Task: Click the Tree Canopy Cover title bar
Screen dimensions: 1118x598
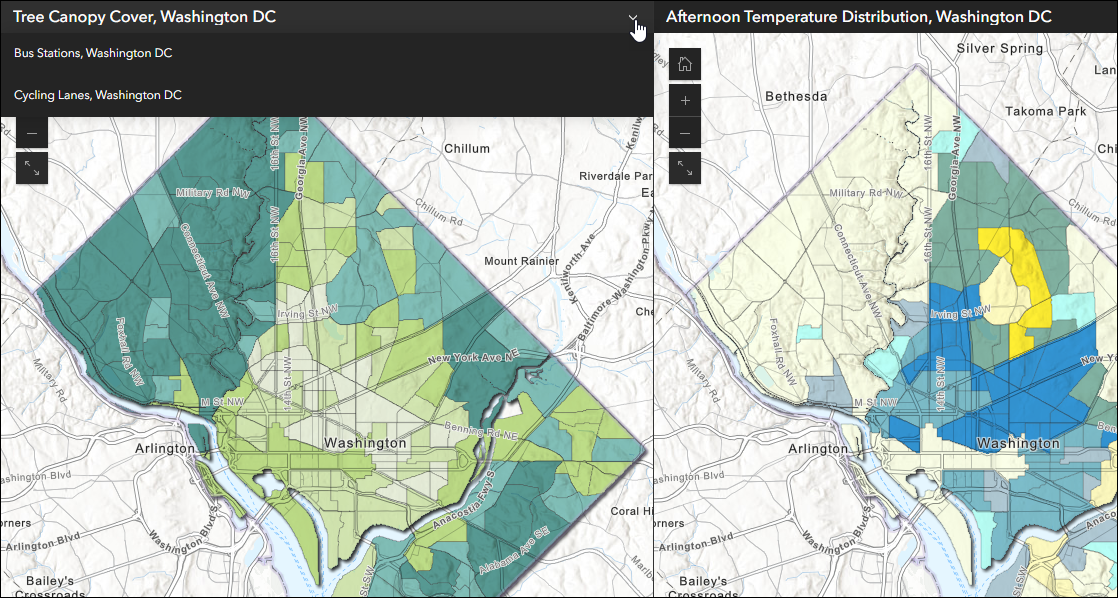Action: pos(327,17)
